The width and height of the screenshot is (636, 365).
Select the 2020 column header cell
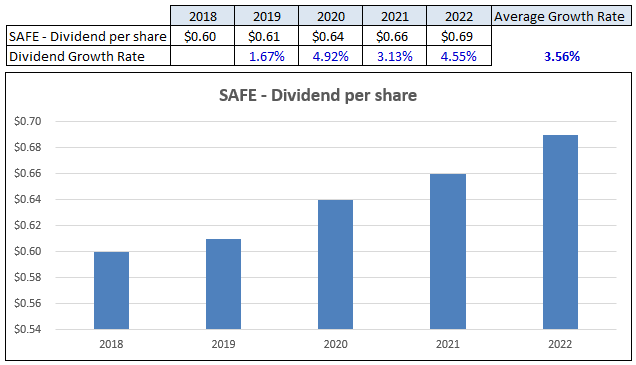coord(331,16)
